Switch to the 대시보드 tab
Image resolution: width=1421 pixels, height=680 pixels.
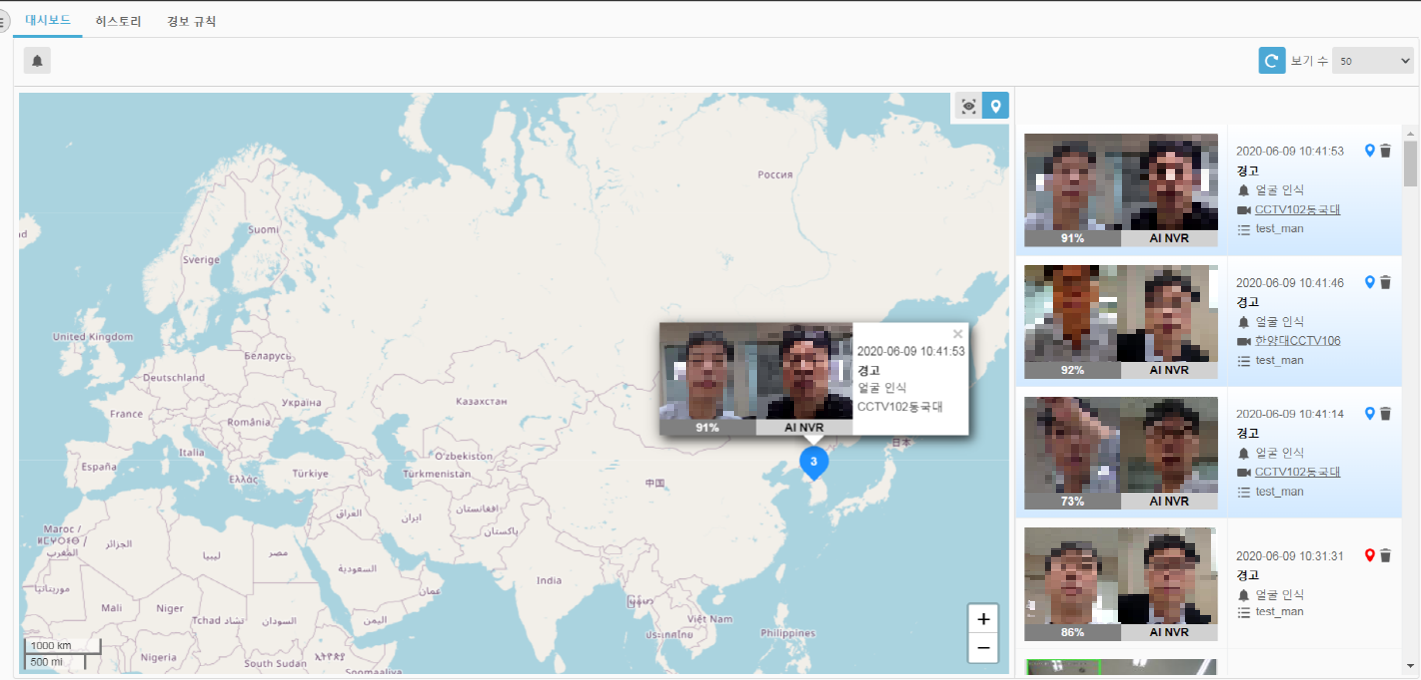coord(48,20)
